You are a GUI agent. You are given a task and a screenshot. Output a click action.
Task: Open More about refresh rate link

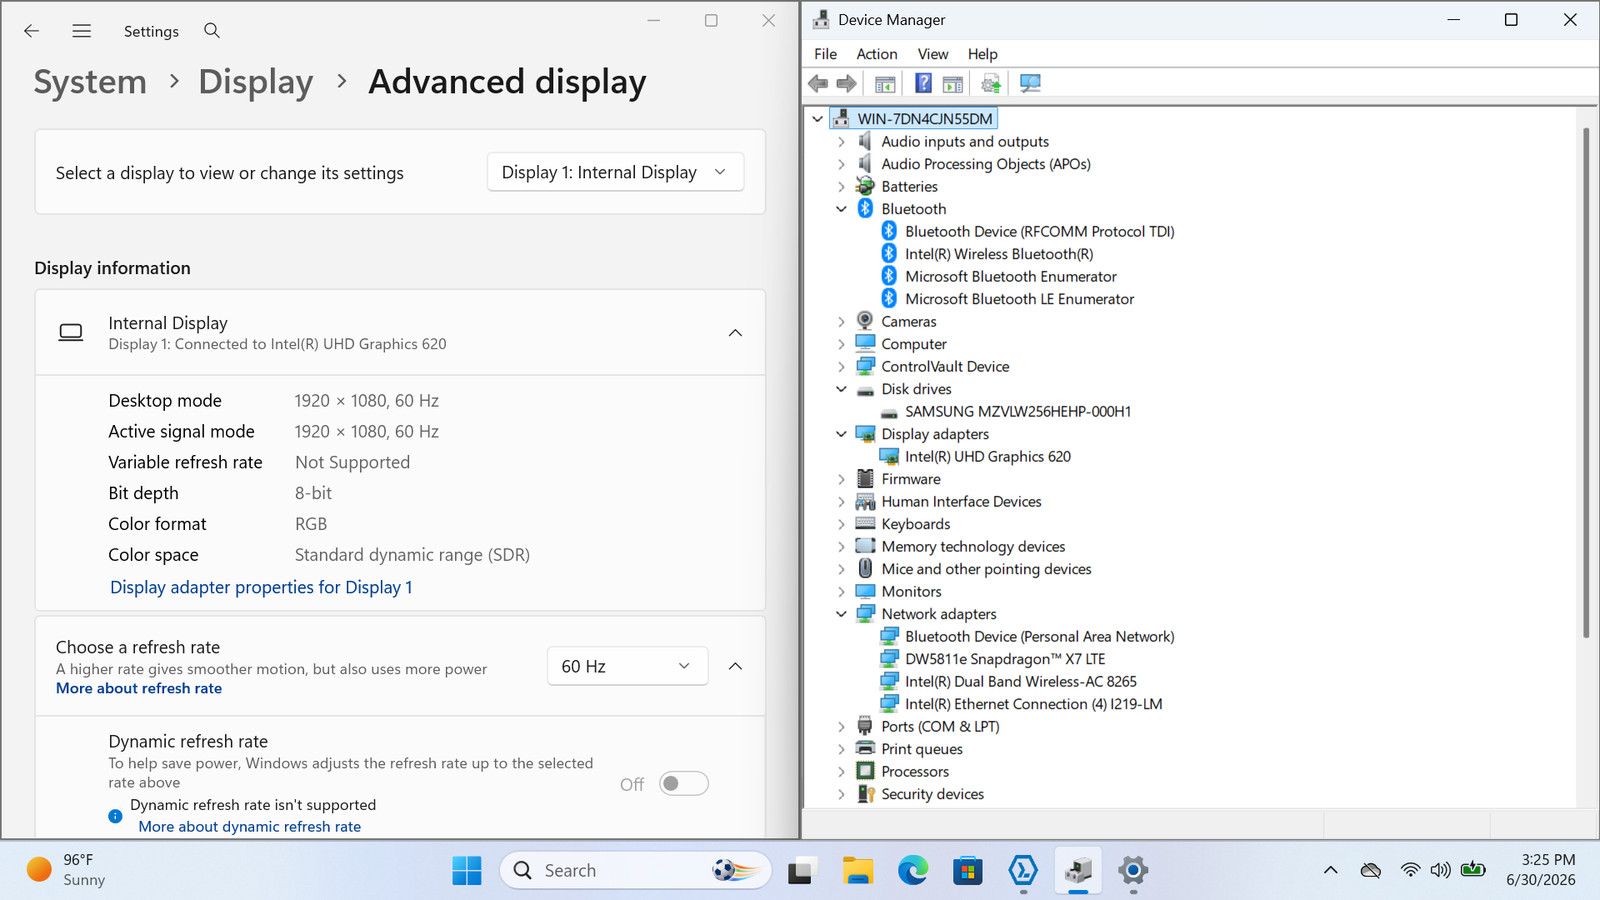pyautogui.click(x=139, y=688)
